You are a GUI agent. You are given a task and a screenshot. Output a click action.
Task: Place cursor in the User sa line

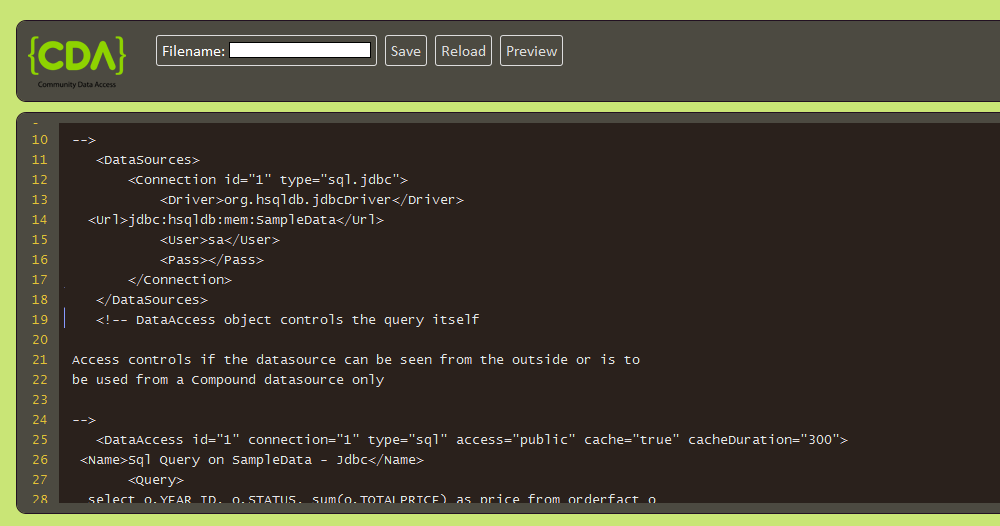[220, 240]
